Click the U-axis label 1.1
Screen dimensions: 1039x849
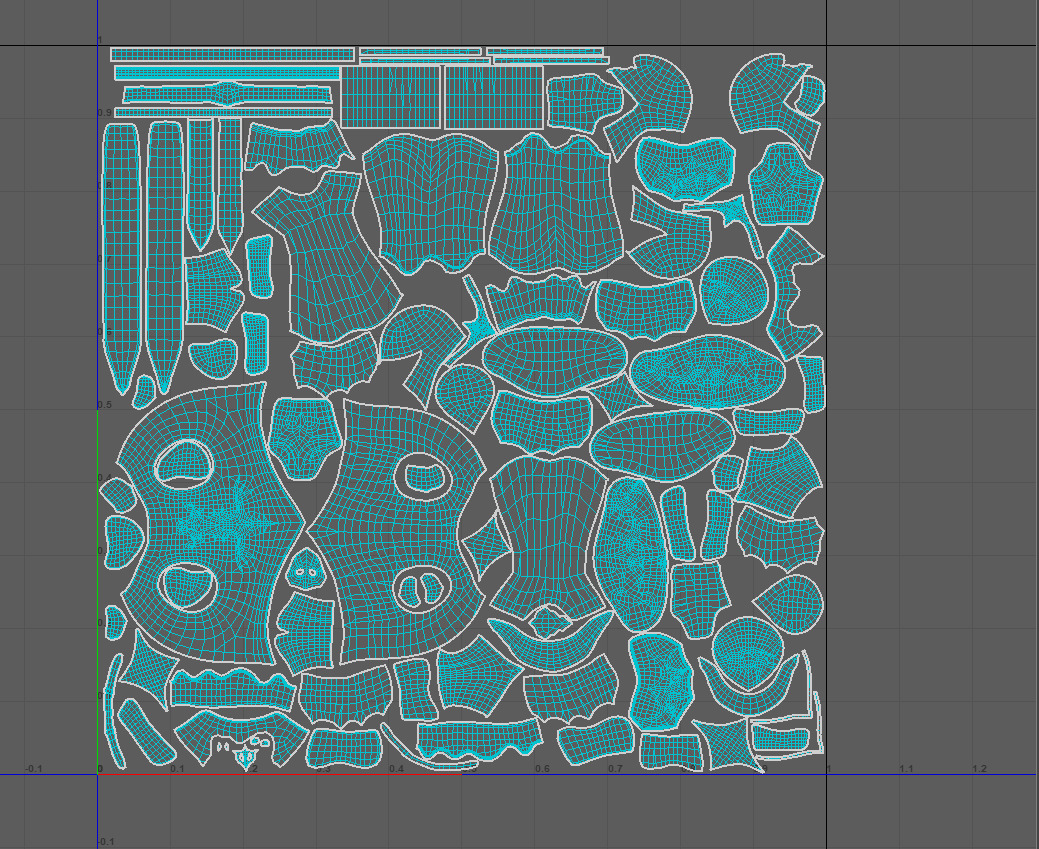906,769
